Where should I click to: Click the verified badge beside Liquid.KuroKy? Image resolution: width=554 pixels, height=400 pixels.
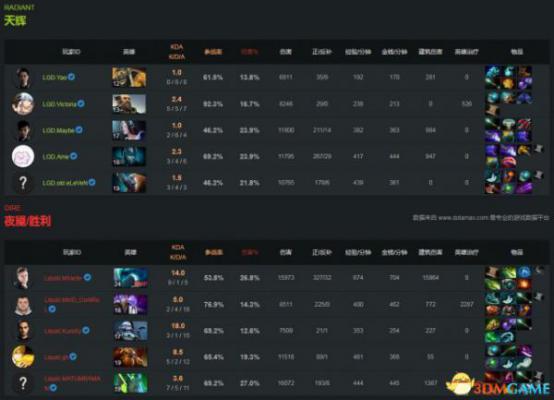pos(86,330)
